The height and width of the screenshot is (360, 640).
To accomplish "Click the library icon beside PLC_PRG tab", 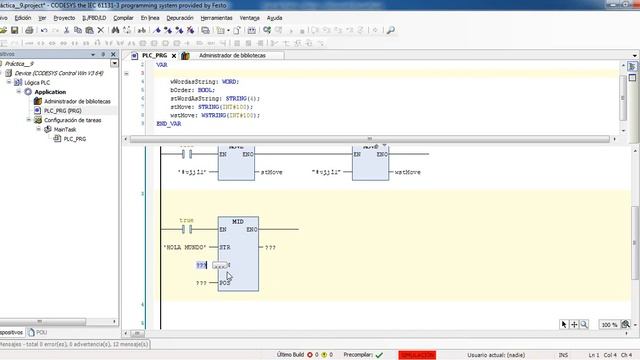I will click(x=185, y=56).
